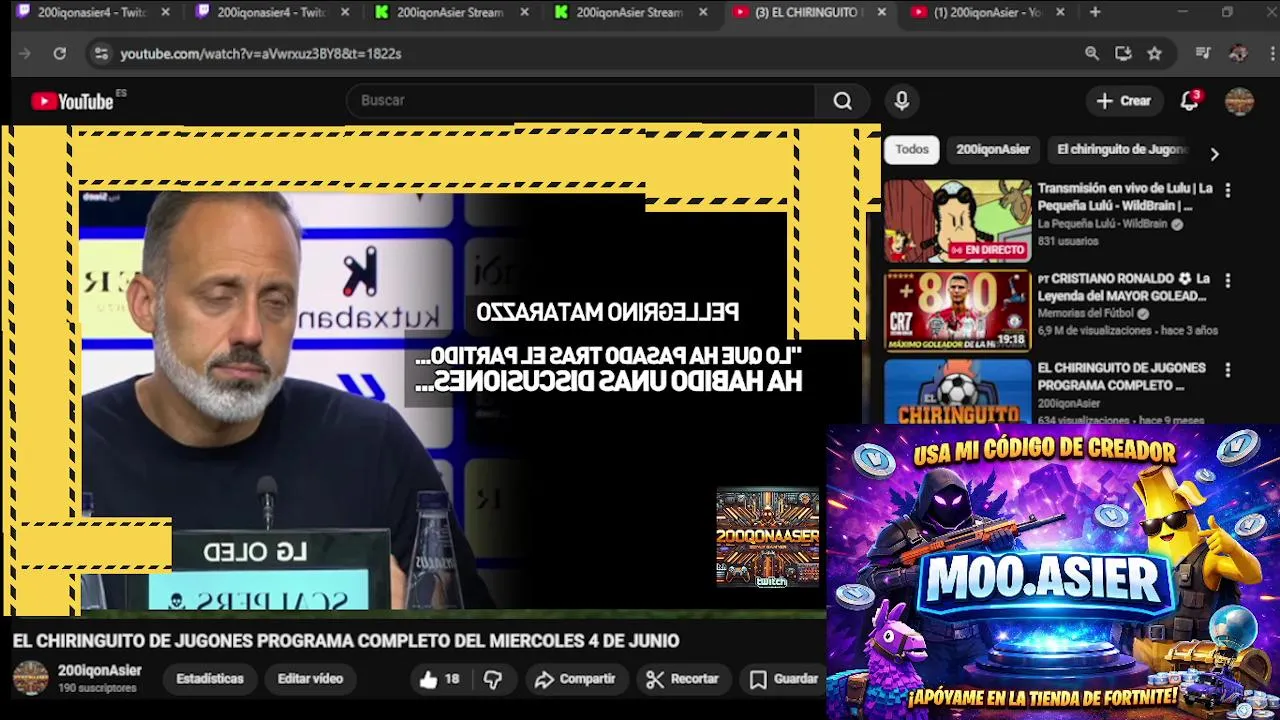Close the second 200iqonasier4 Twitch tab

point(345,12)
